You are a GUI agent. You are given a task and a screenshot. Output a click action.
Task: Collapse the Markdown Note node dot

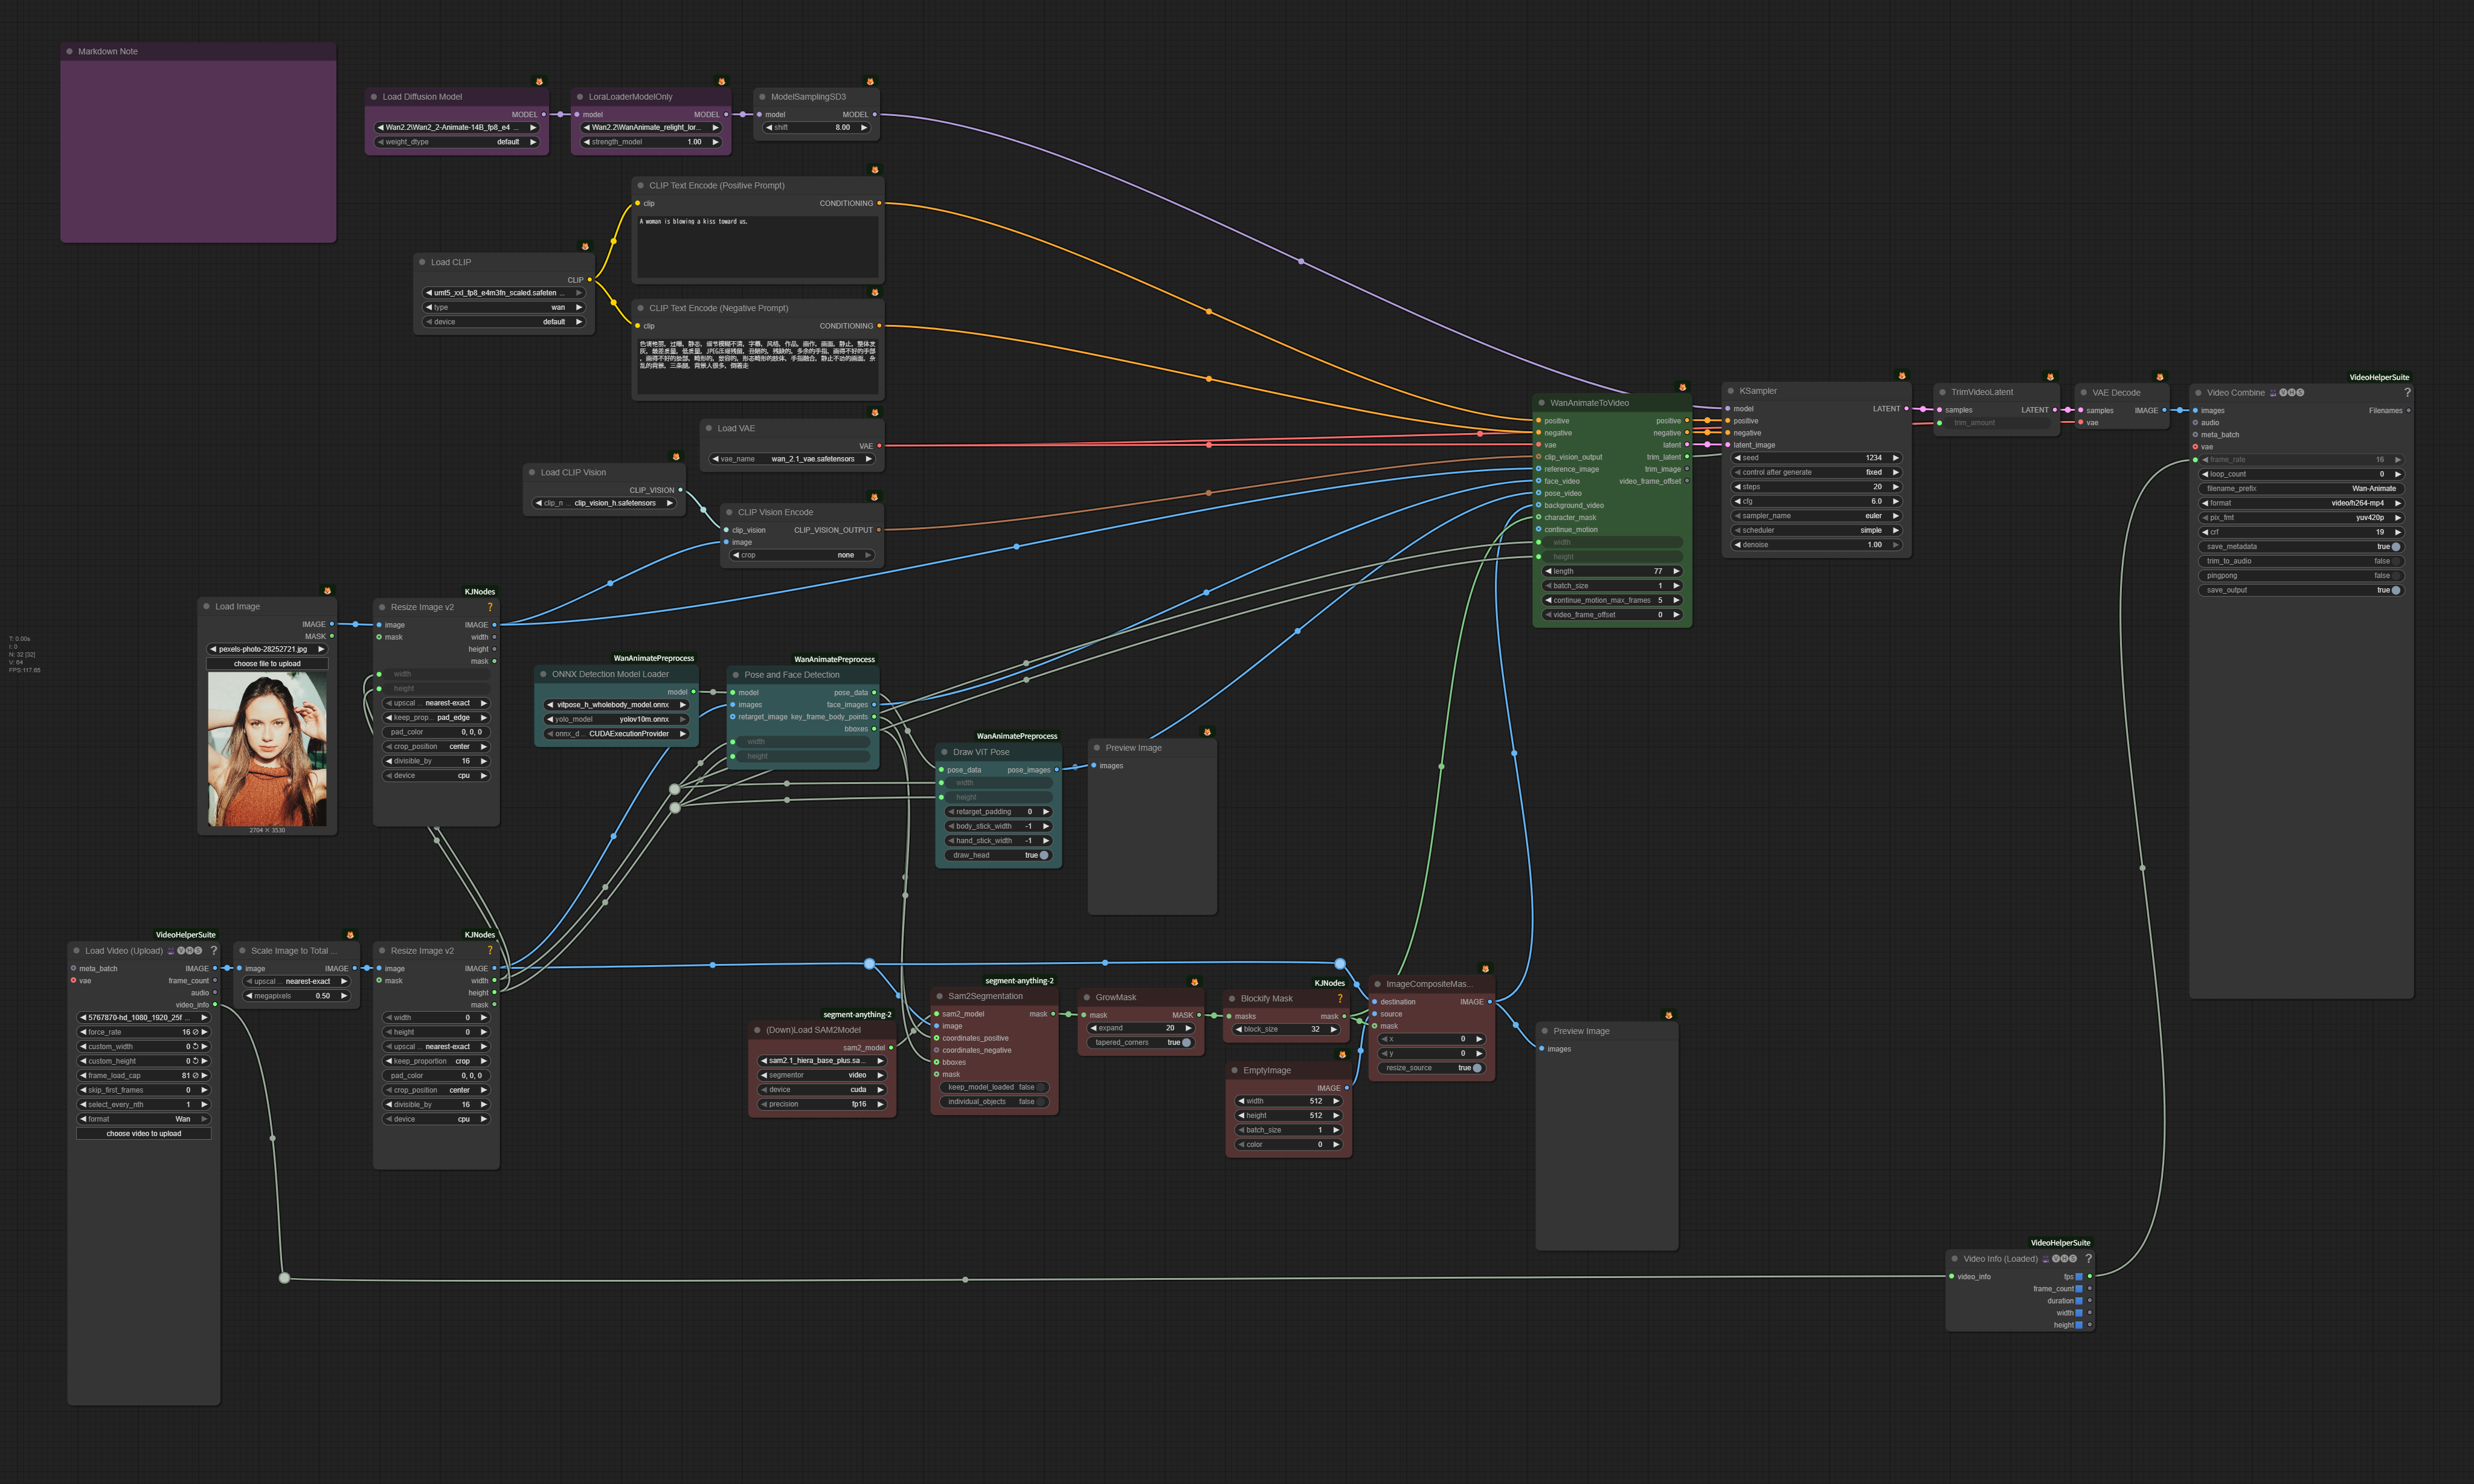click(x=69, y=51)
